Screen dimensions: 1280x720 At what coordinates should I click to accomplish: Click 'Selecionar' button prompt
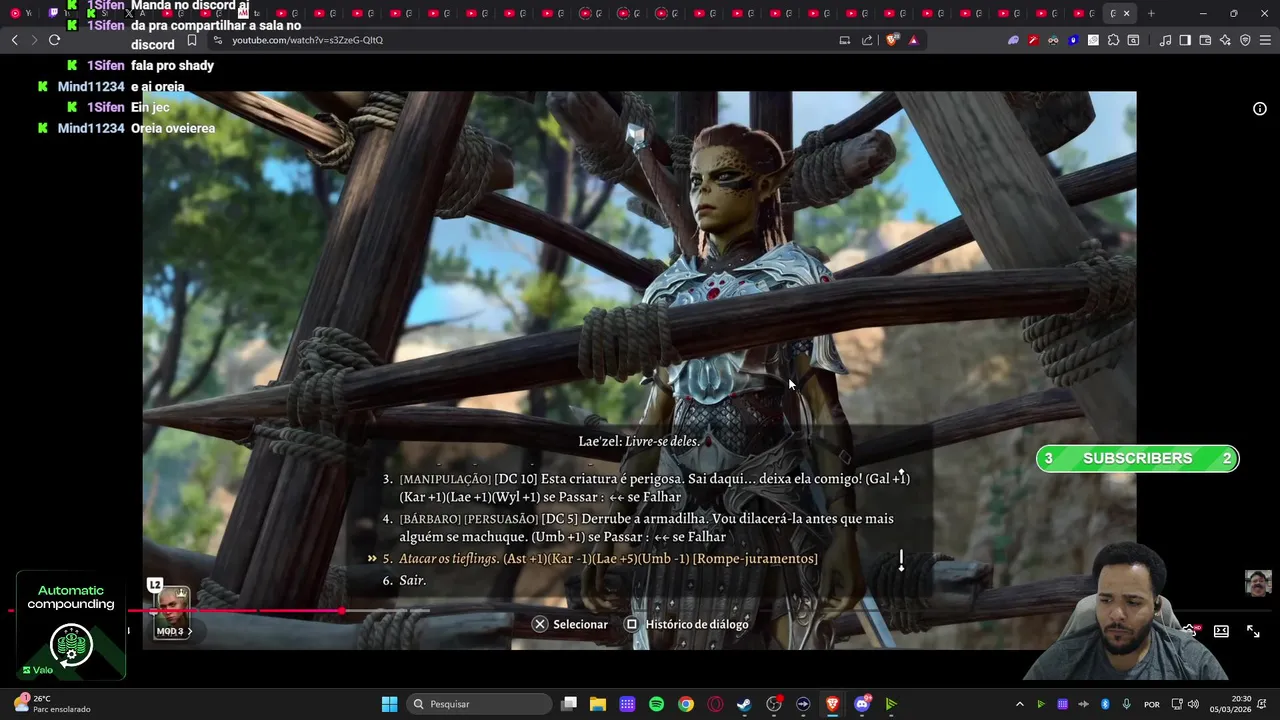[x=570, y=624]
